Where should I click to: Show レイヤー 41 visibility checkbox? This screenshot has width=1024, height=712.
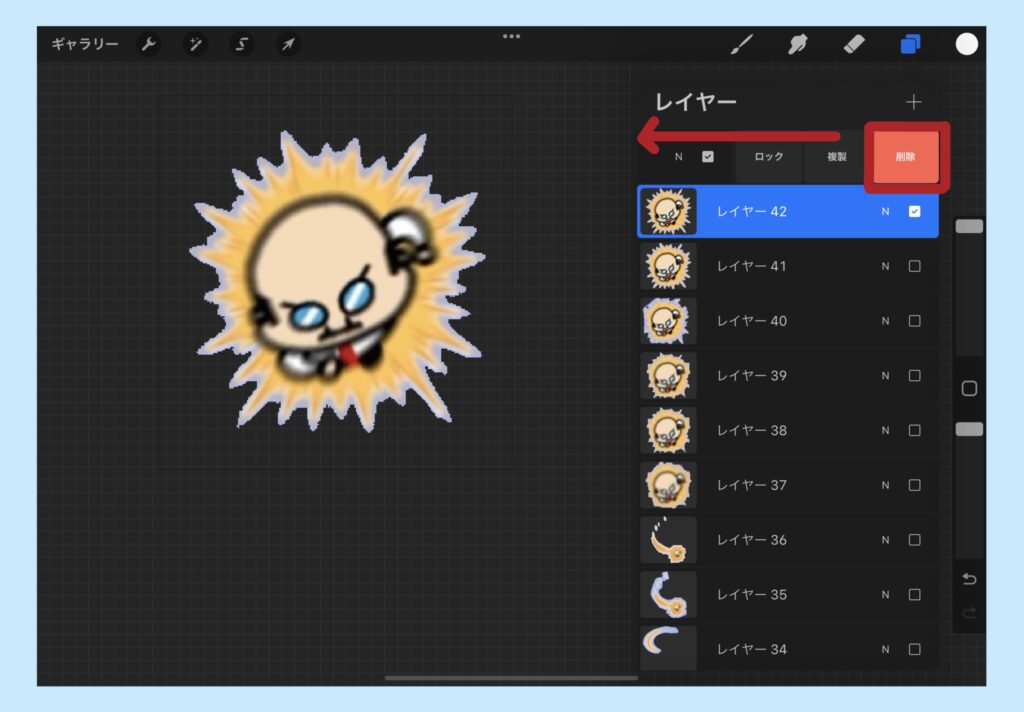coord(914,267)
